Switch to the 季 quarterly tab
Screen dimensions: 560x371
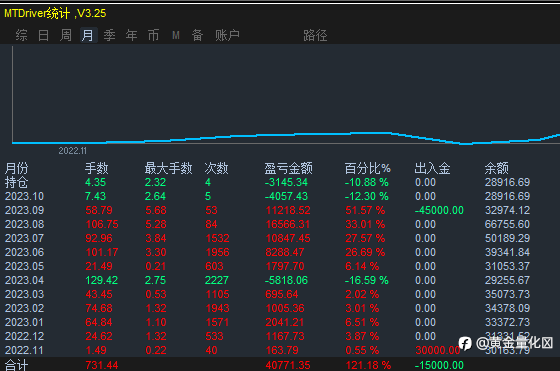click(x=109, y=35)
